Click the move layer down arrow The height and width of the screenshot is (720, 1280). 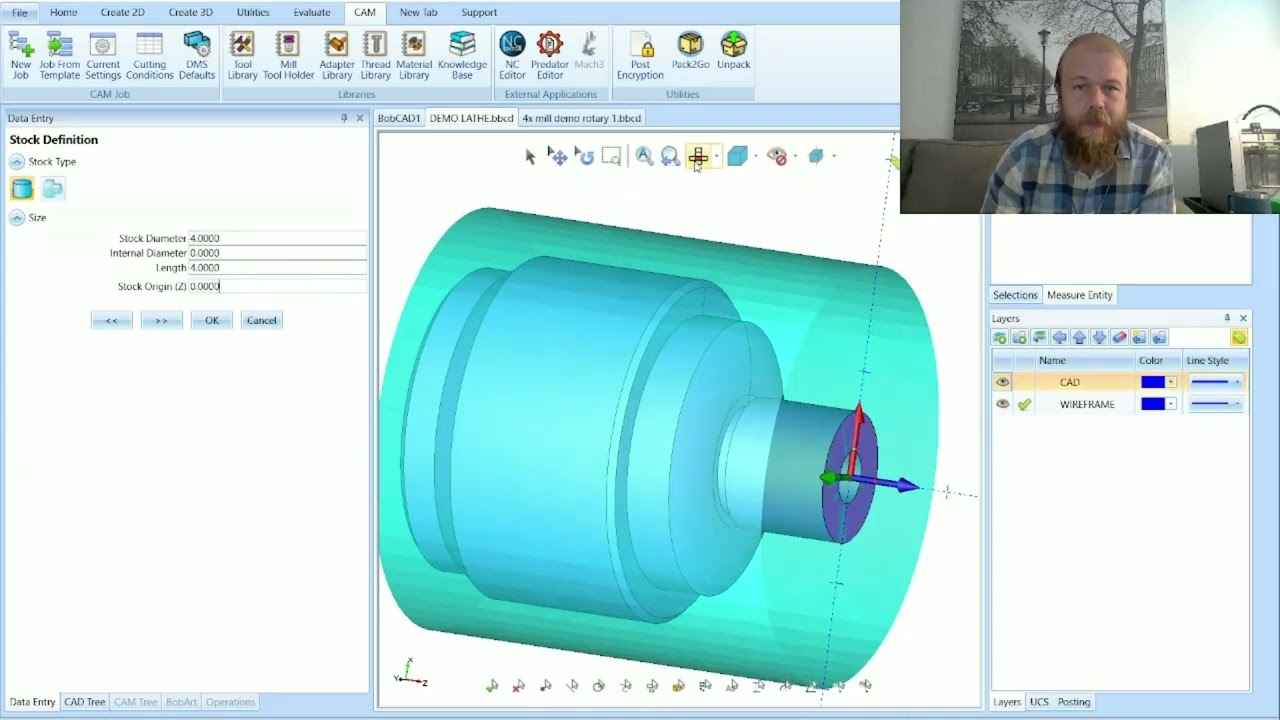[x=1099, y=338]
